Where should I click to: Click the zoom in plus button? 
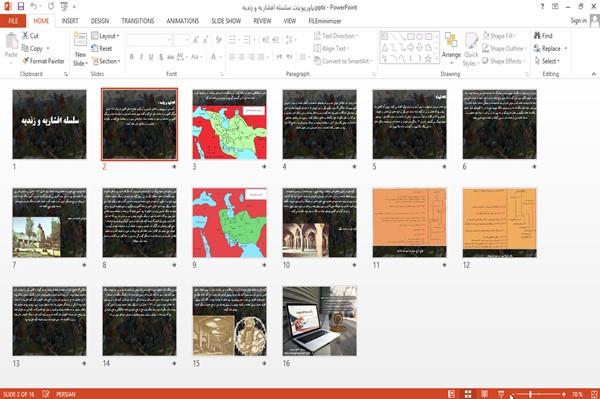click(564, 394)
